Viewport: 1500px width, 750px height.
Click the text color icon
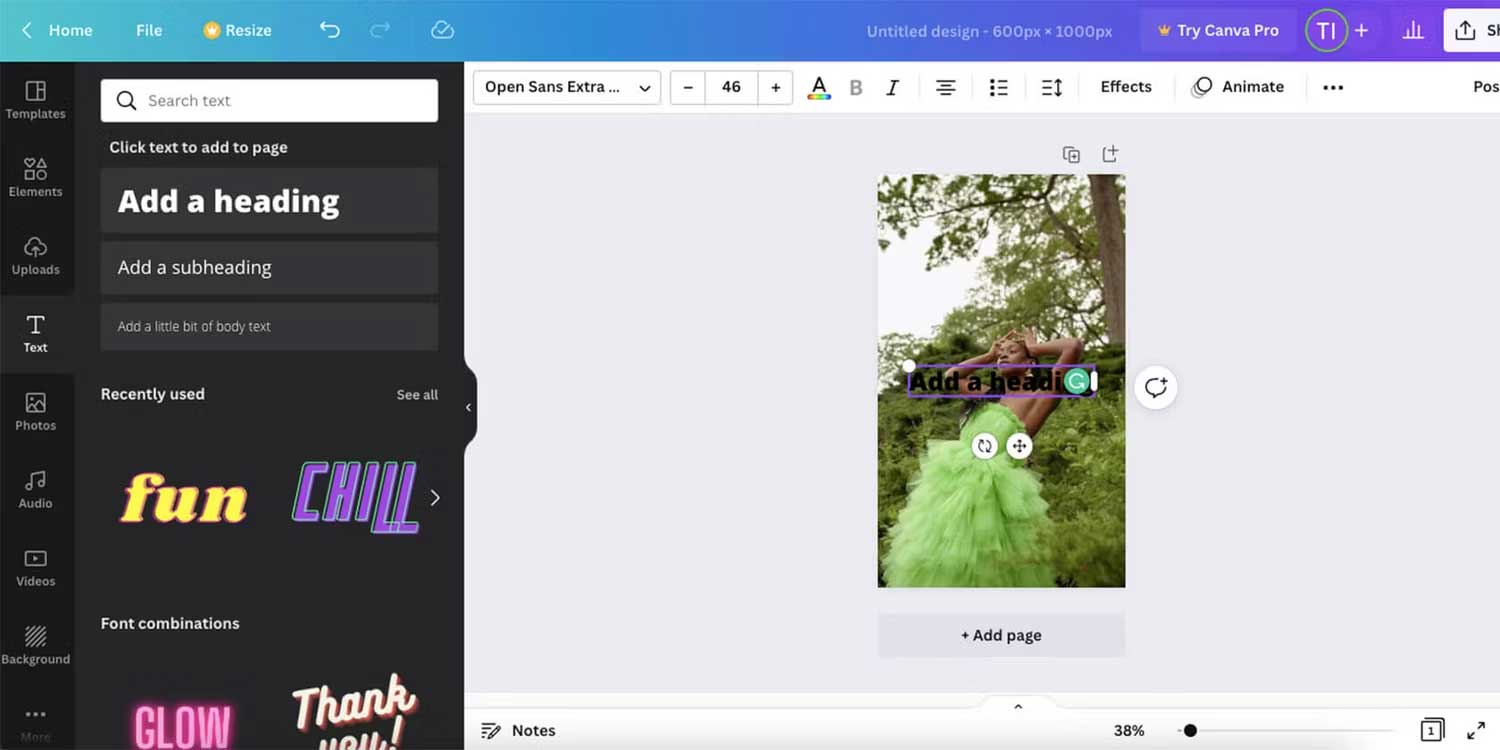click(x=818, y=87)
